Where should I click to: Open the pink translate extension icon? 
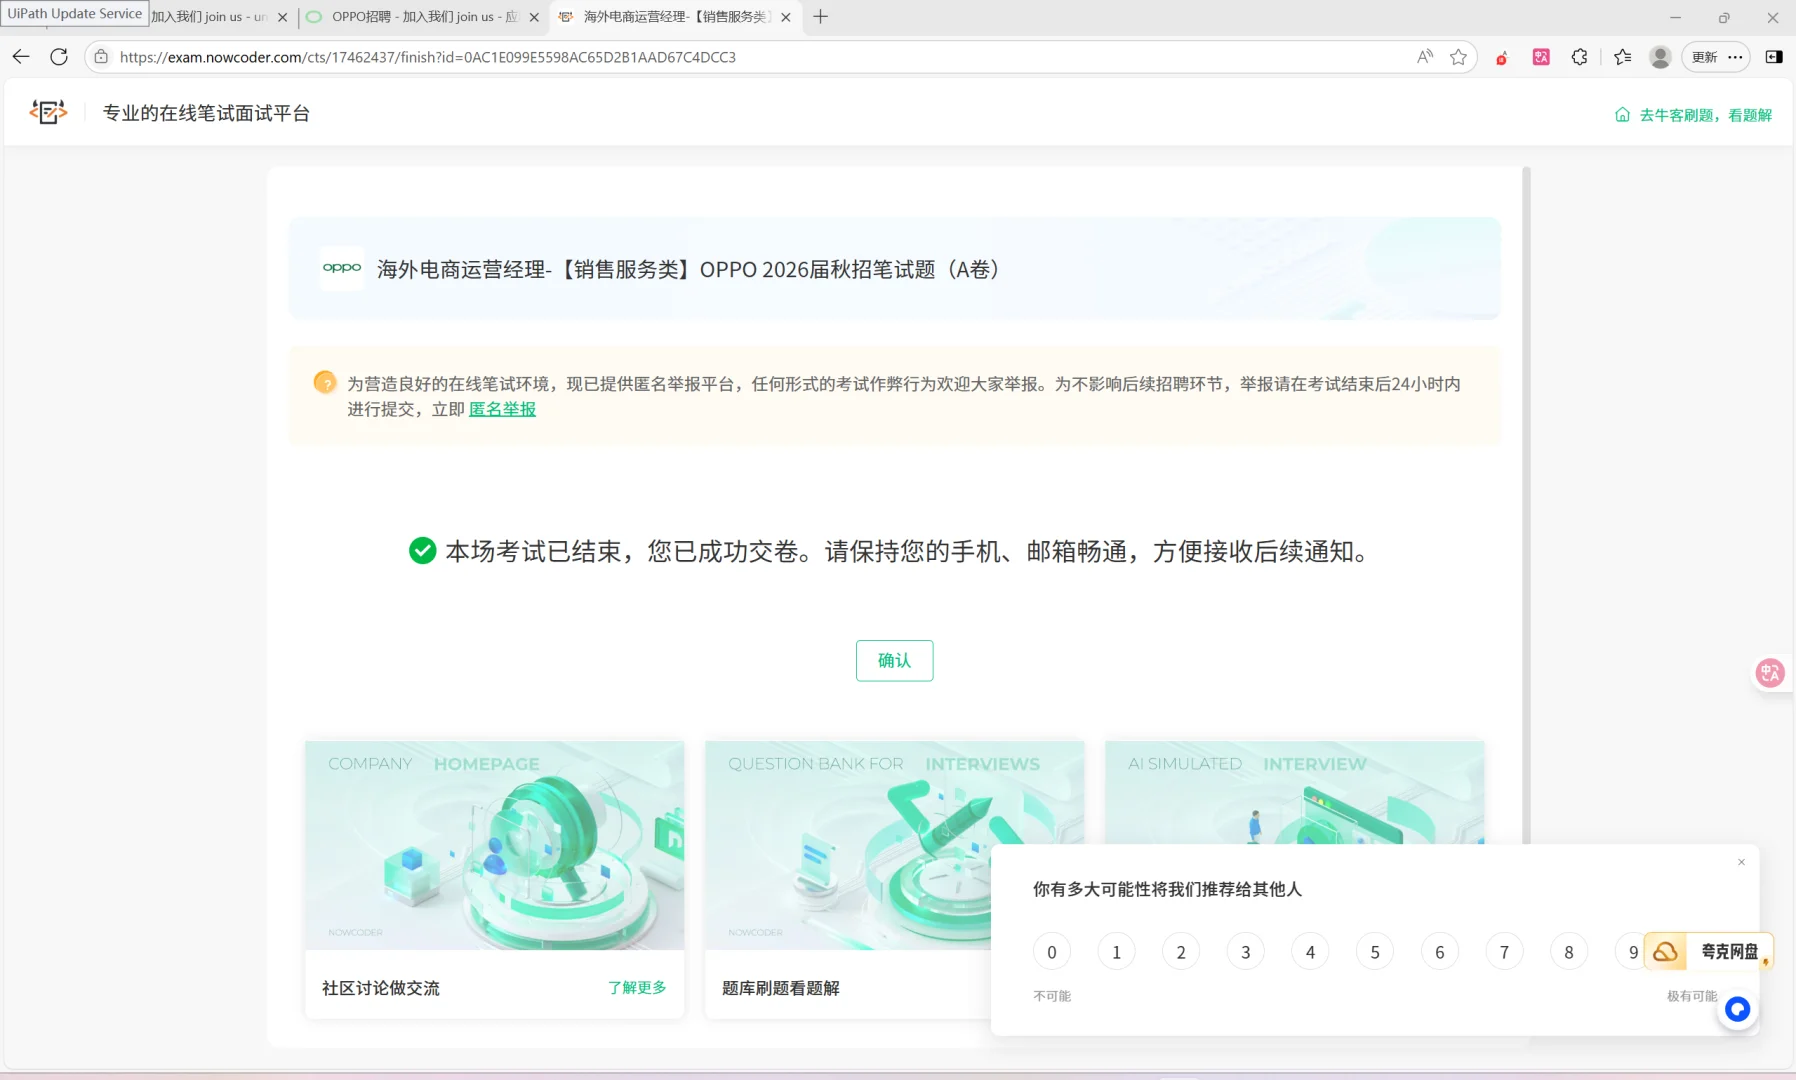point(1541,57)
